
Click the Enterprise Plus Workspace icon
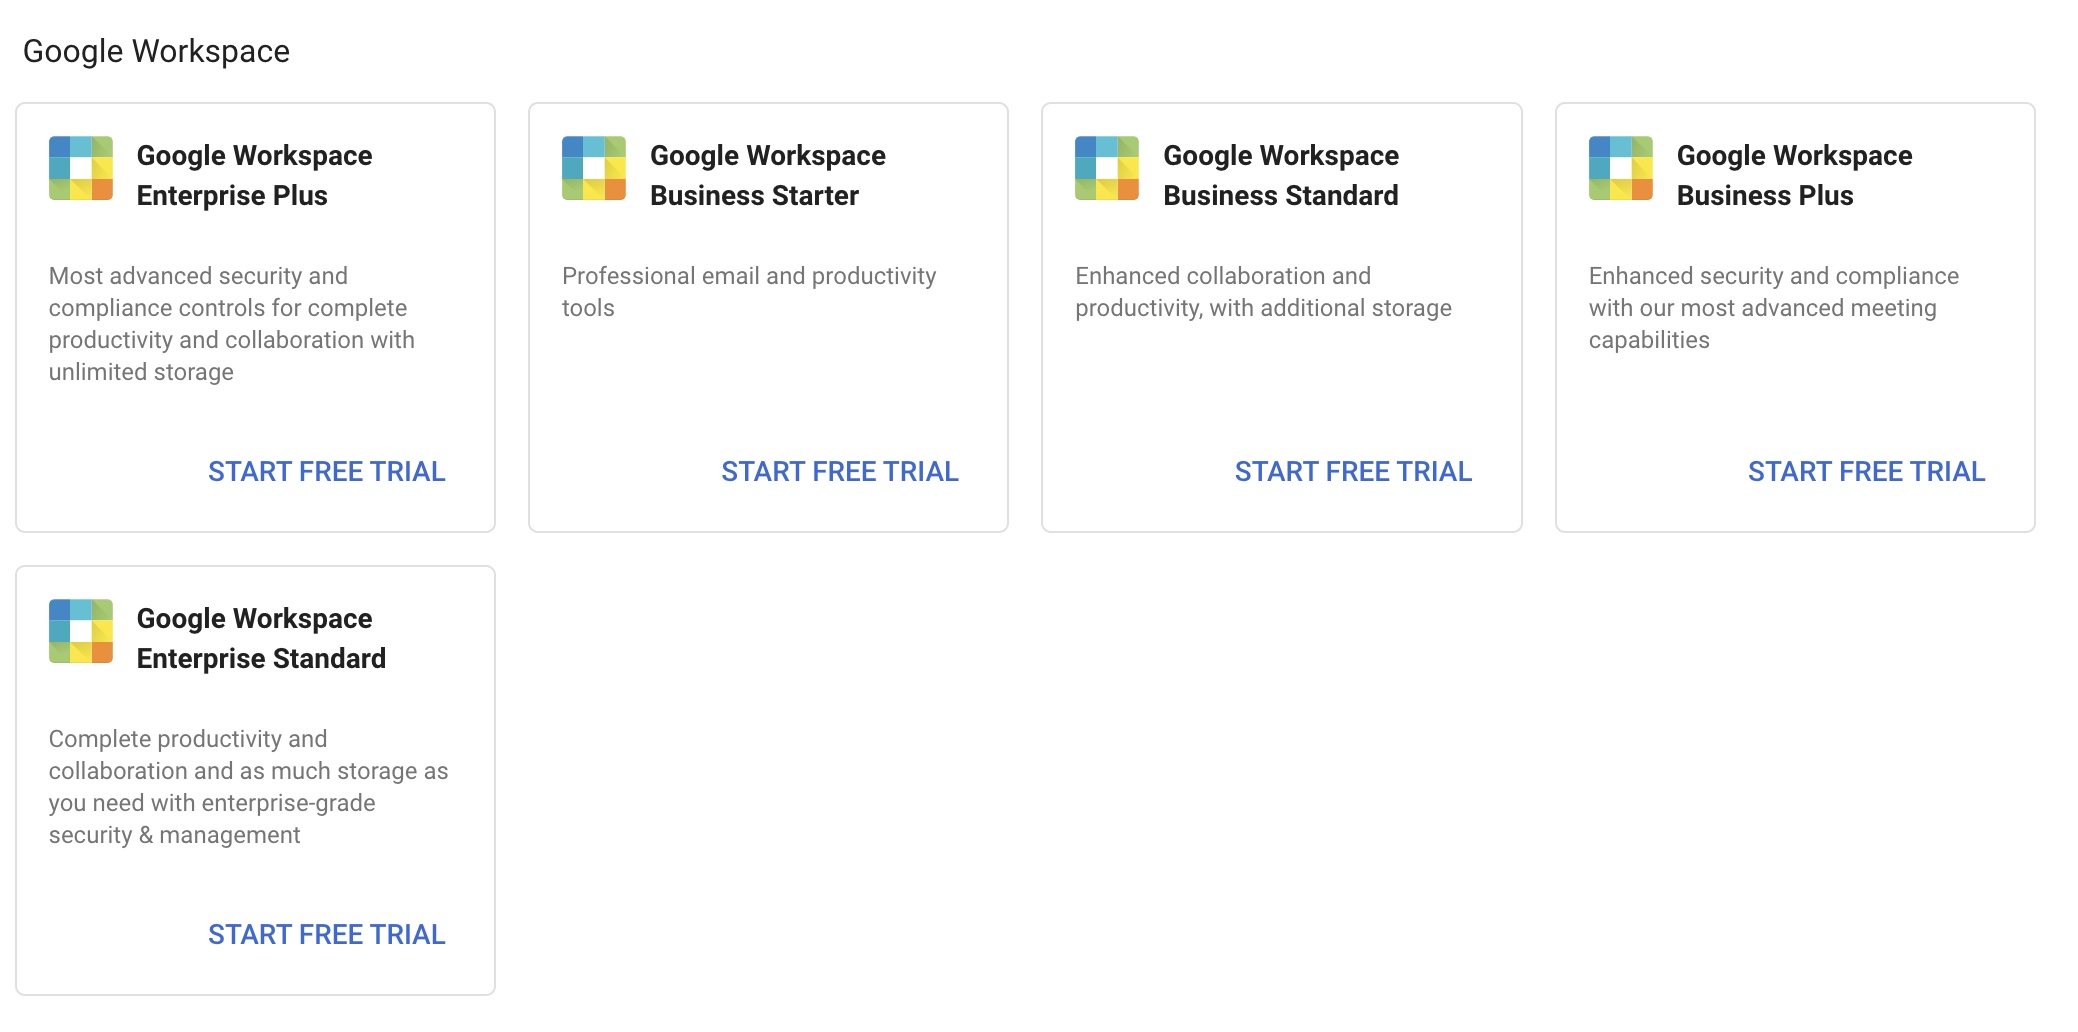pos(81,168)
